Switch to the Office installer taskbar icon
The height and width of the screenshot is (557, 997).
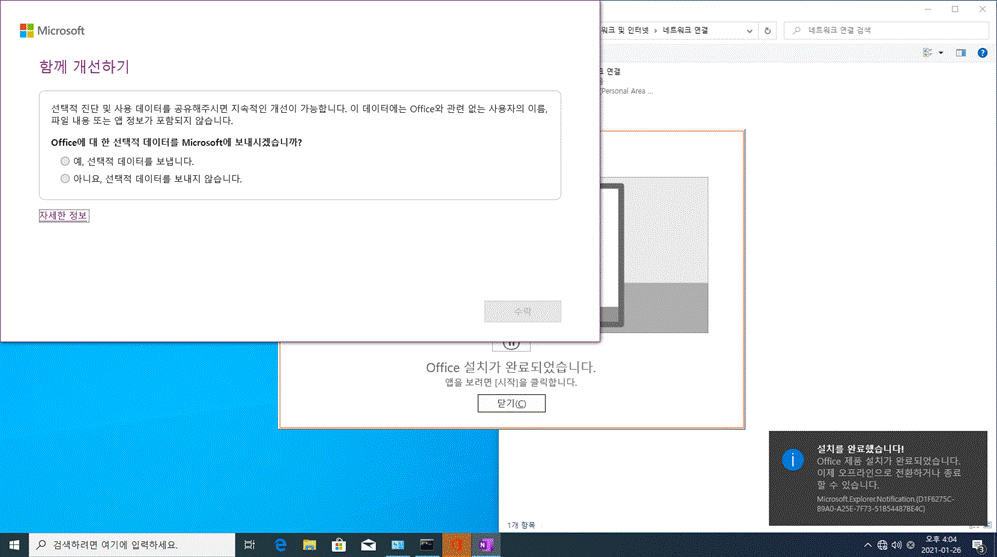pyautogui.click(x=456, y=545)
